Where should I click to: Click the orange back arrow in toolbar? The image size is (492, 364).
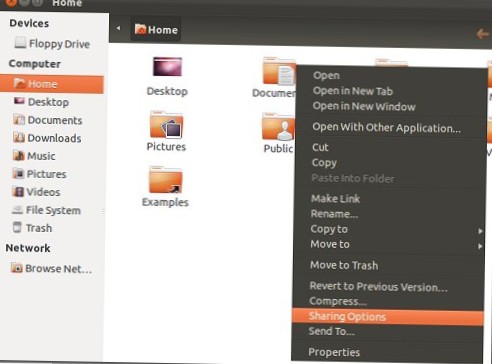click(482, 34)
